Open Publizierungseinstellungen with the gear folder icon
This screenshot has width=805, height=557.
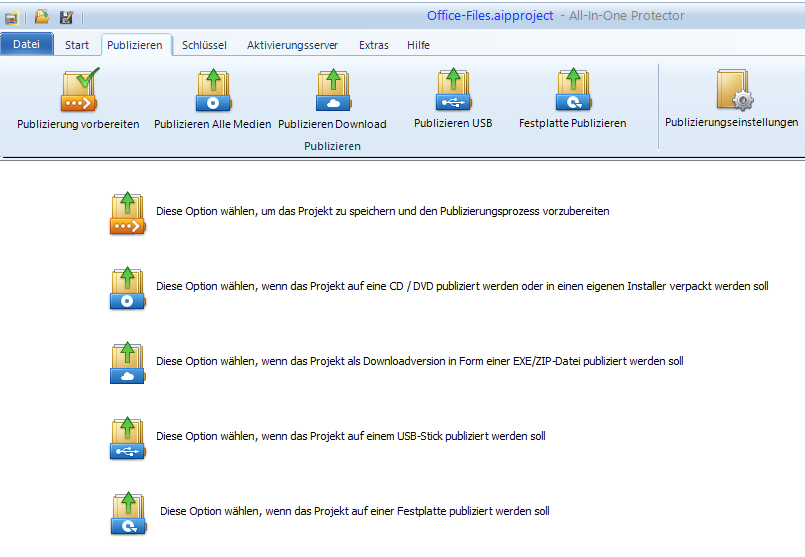(732, 92)
